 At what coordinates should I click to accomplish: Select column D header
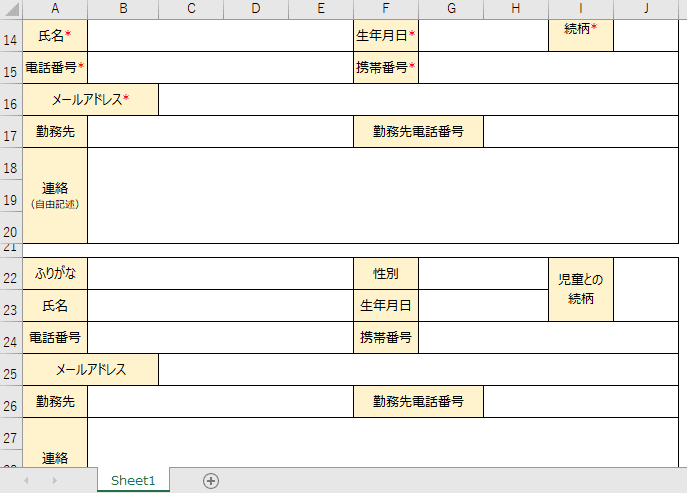click(x=256, y=9)
